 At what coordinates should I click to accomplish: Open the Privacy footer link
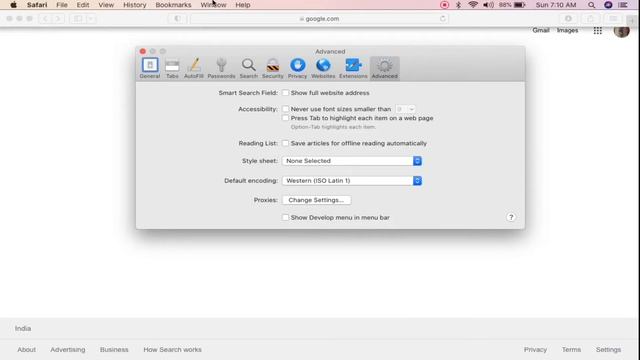coord(535,349)
